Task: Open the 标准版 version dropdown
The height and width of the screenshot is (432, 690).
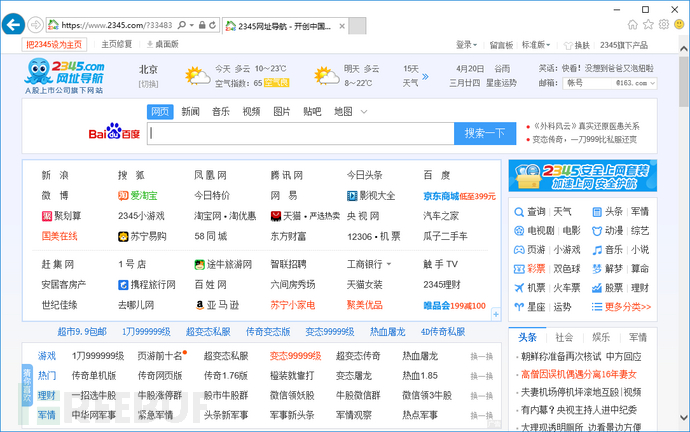Action: 536,44
